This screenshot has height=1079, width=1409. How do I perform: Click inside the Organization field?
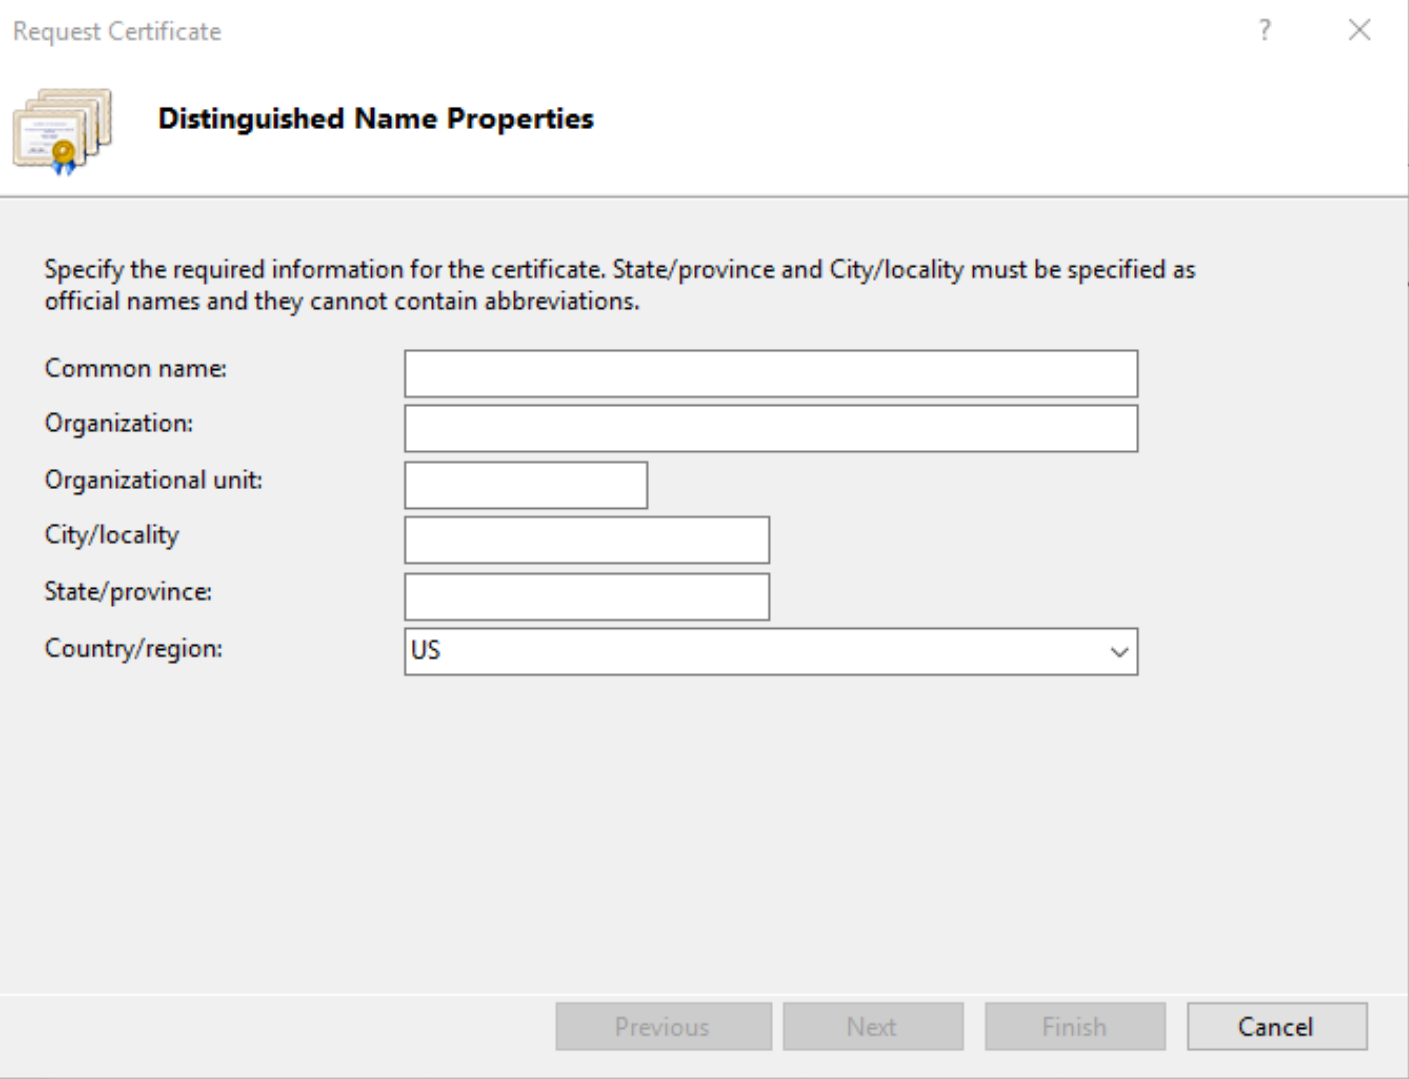770,428
